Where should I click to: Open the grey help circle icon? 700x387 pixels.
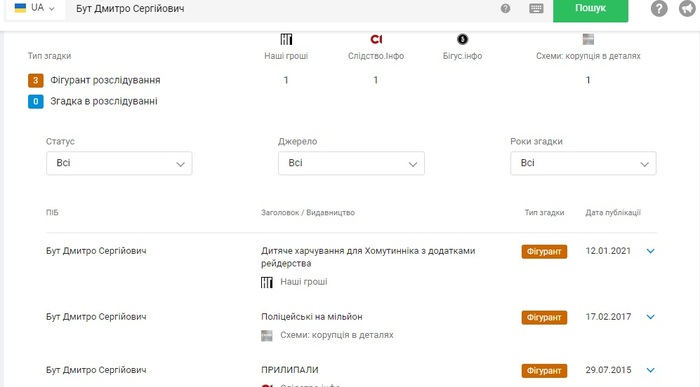click(x=659, y=8)
